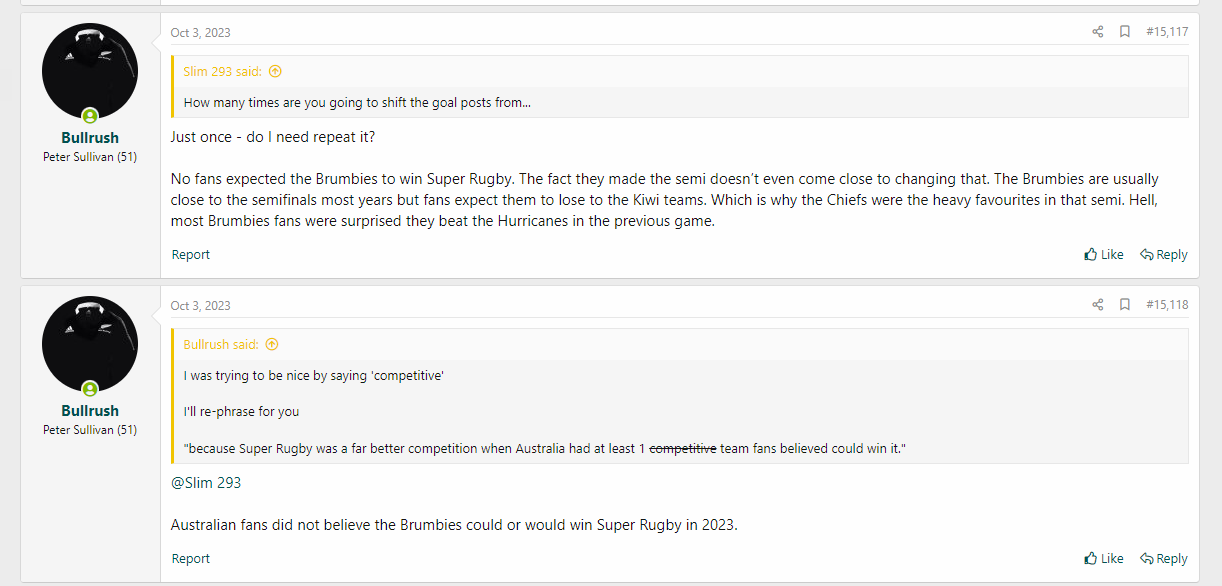Screen dimensions: 1222x586
Task: Open Bullrush username link in first post
Action: (x=90, y=138)
